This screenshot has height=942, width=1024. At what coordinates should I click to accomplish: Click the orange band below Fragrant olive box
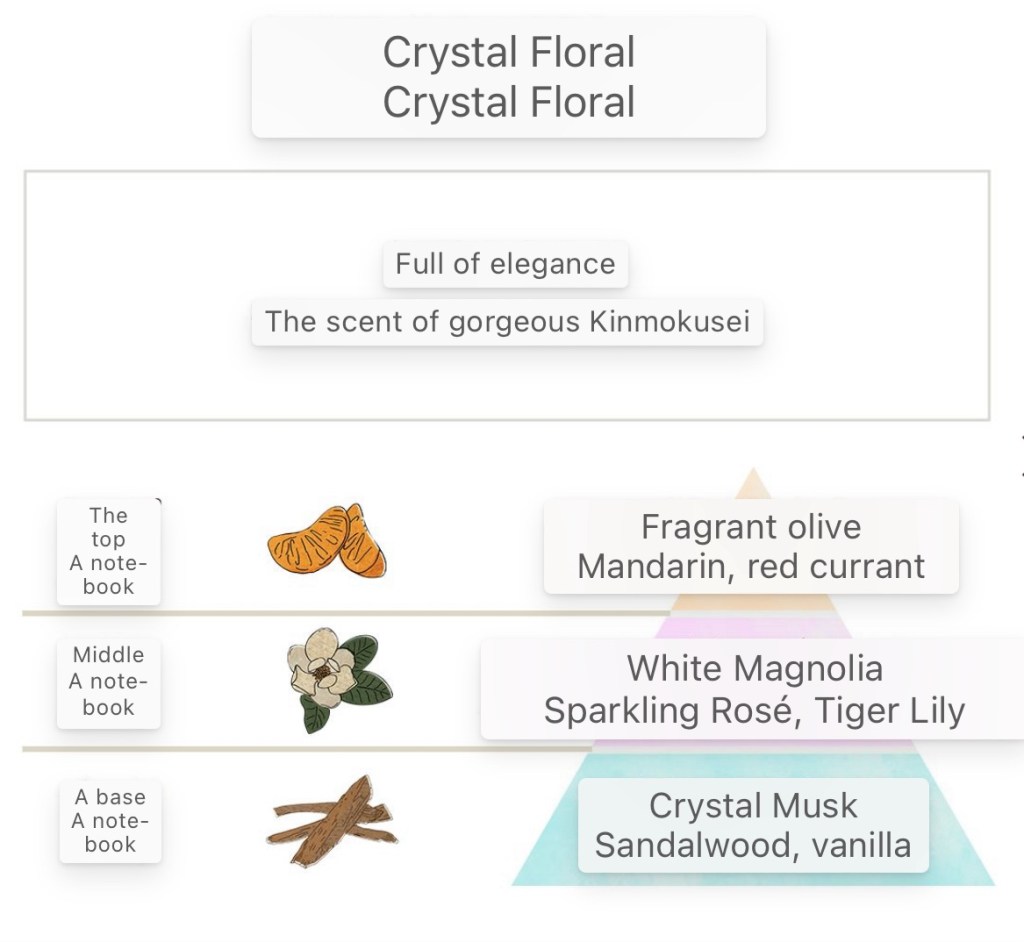coord(750,602)
